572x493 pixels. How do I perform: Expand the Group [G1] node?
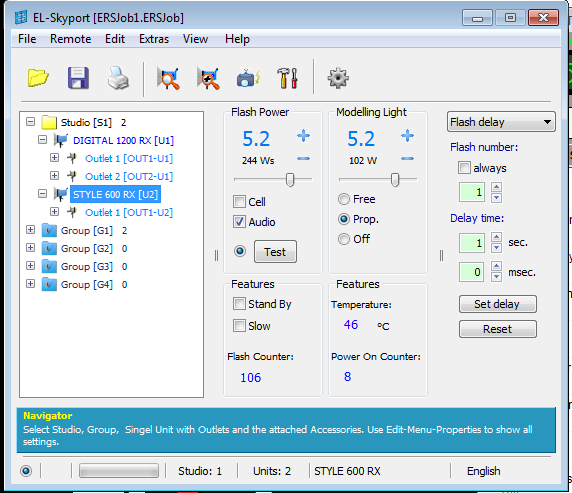coord(31,230)
